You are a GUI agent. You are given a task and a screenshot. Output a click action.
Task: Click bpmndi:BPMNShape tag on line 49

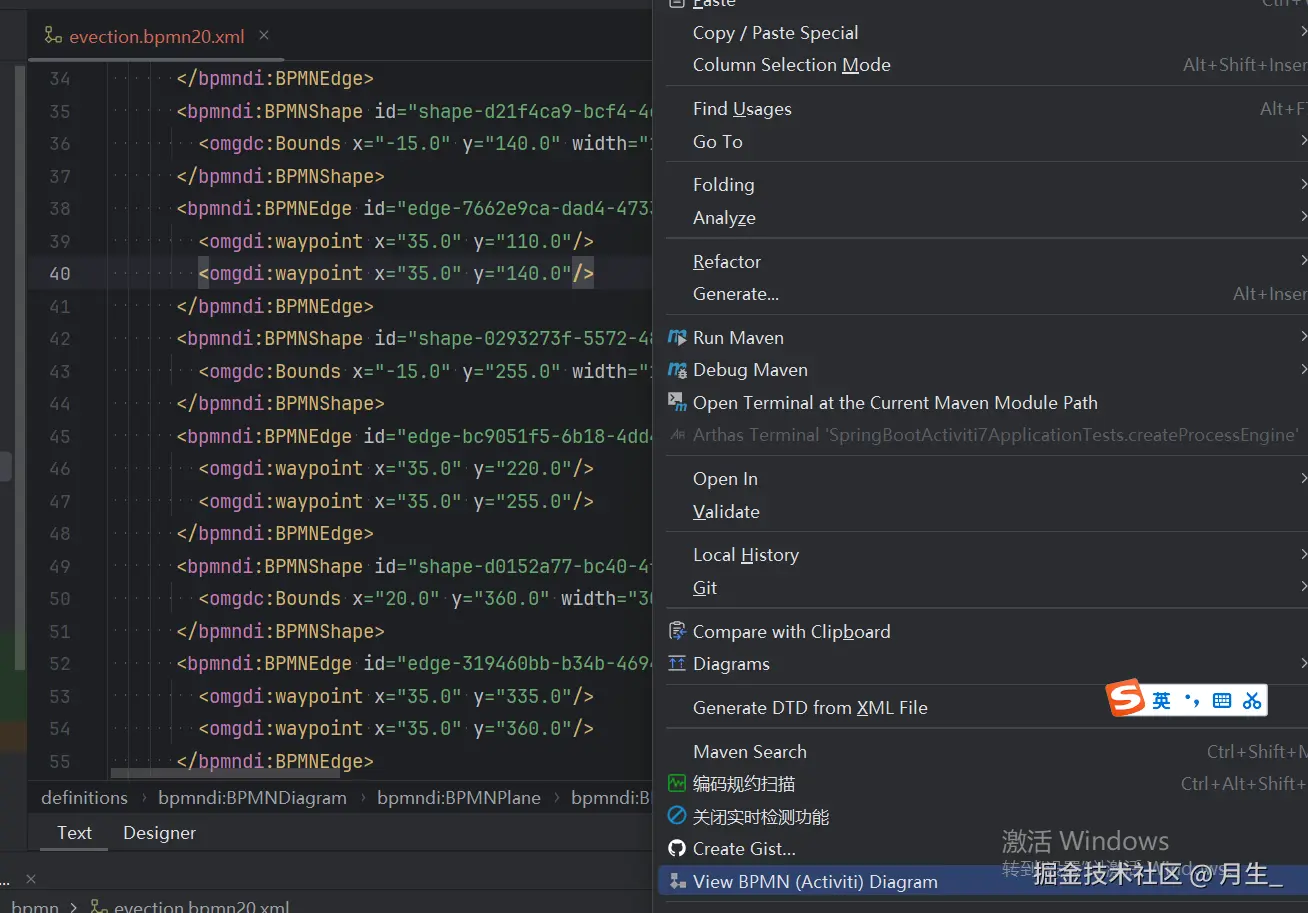coord(275,567)
